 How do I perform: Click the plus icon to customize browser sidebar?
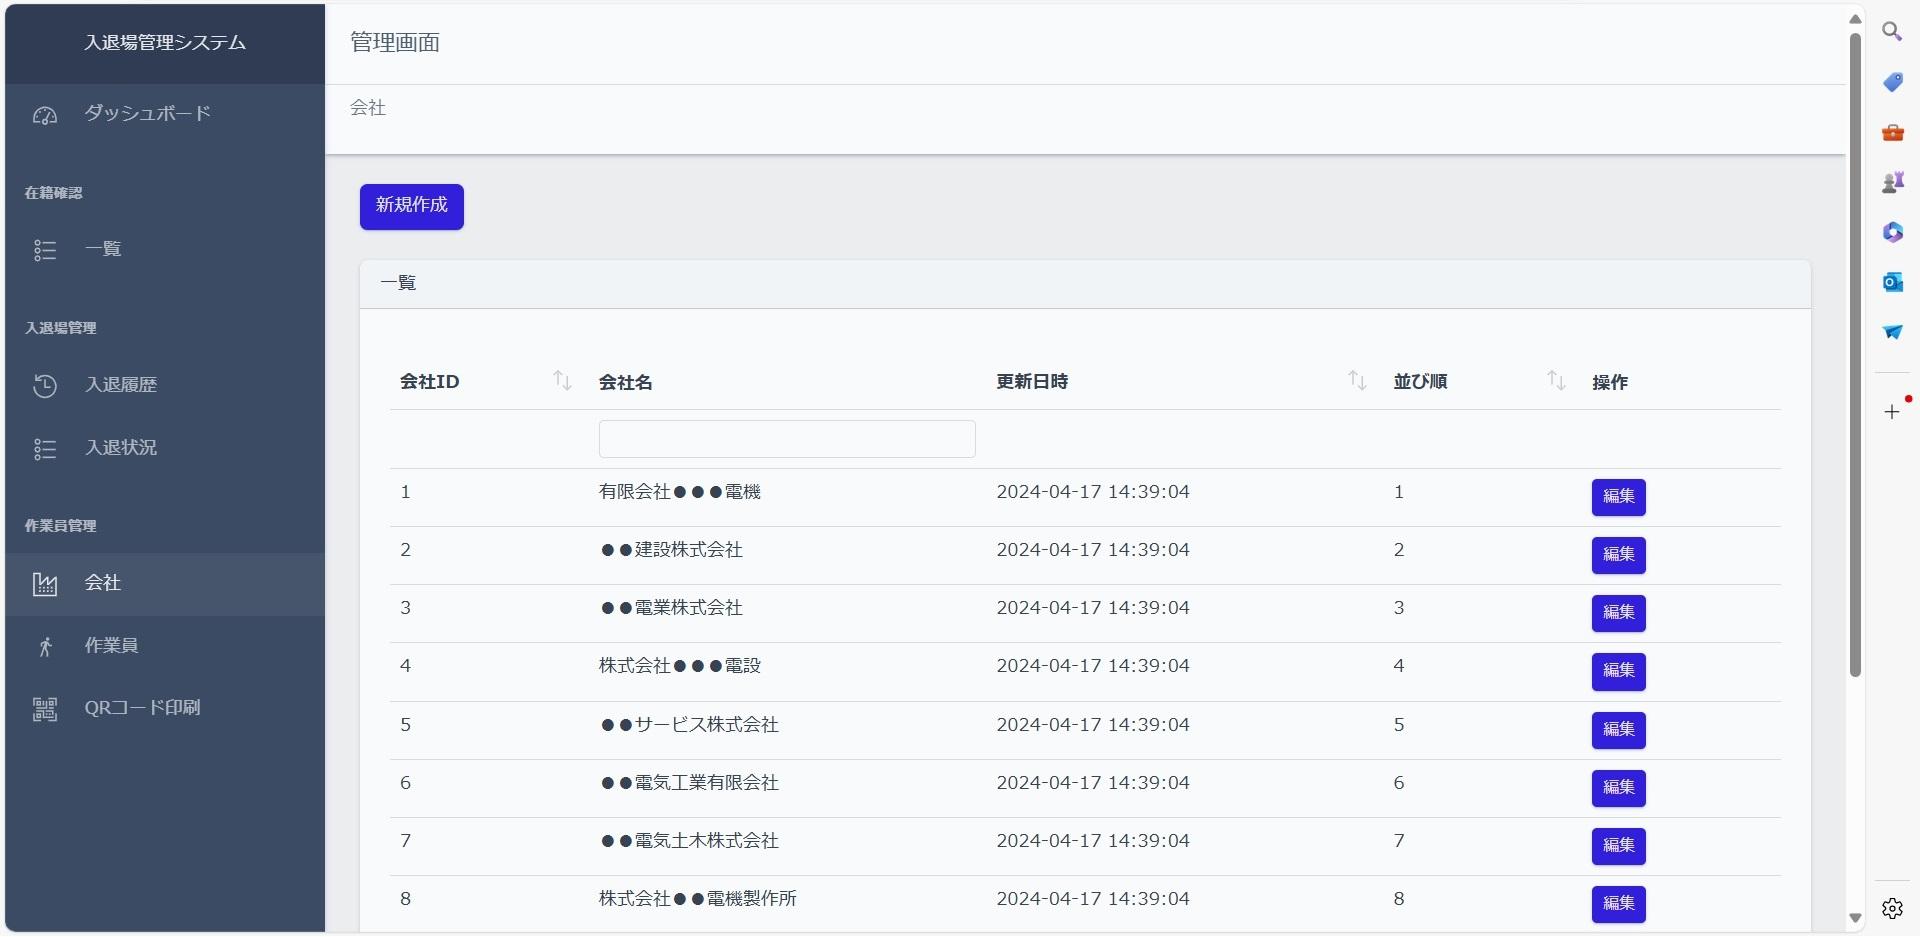[x=1892, y=412]
